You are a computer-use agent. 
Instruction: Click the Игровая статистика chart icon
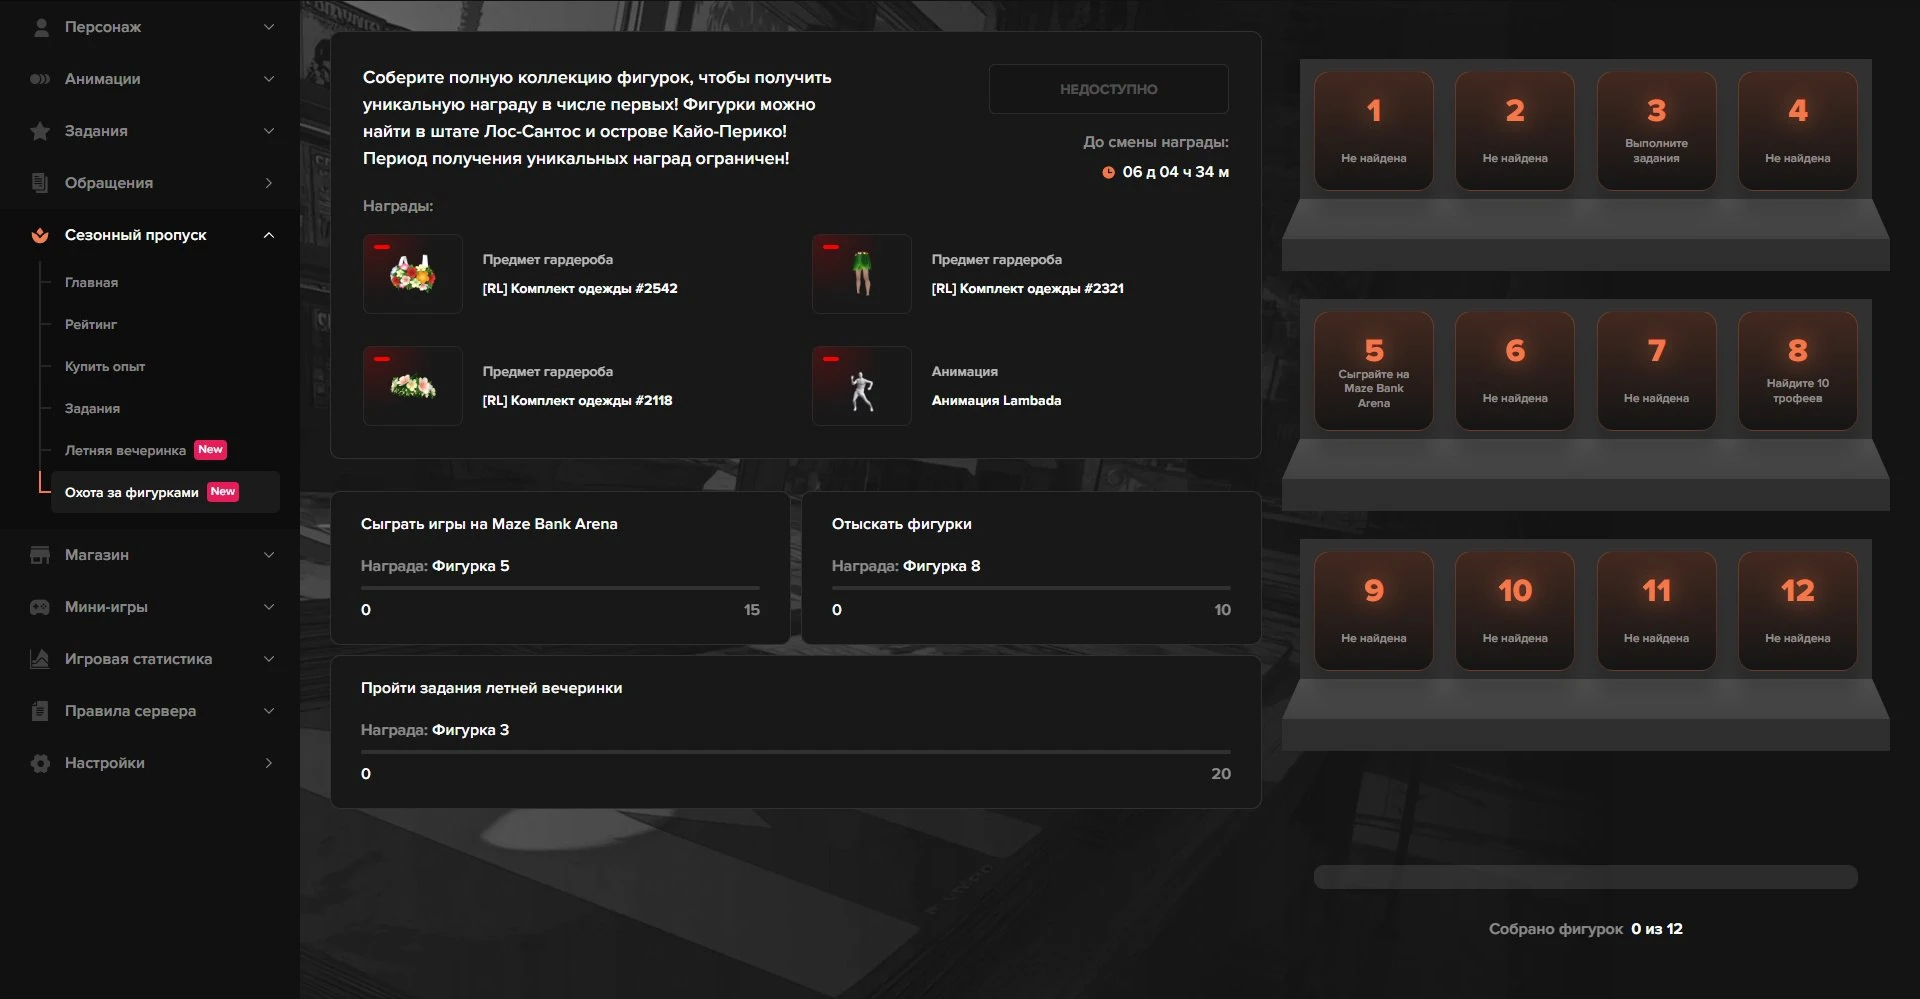pyautogui.click(x=40, y=659)
